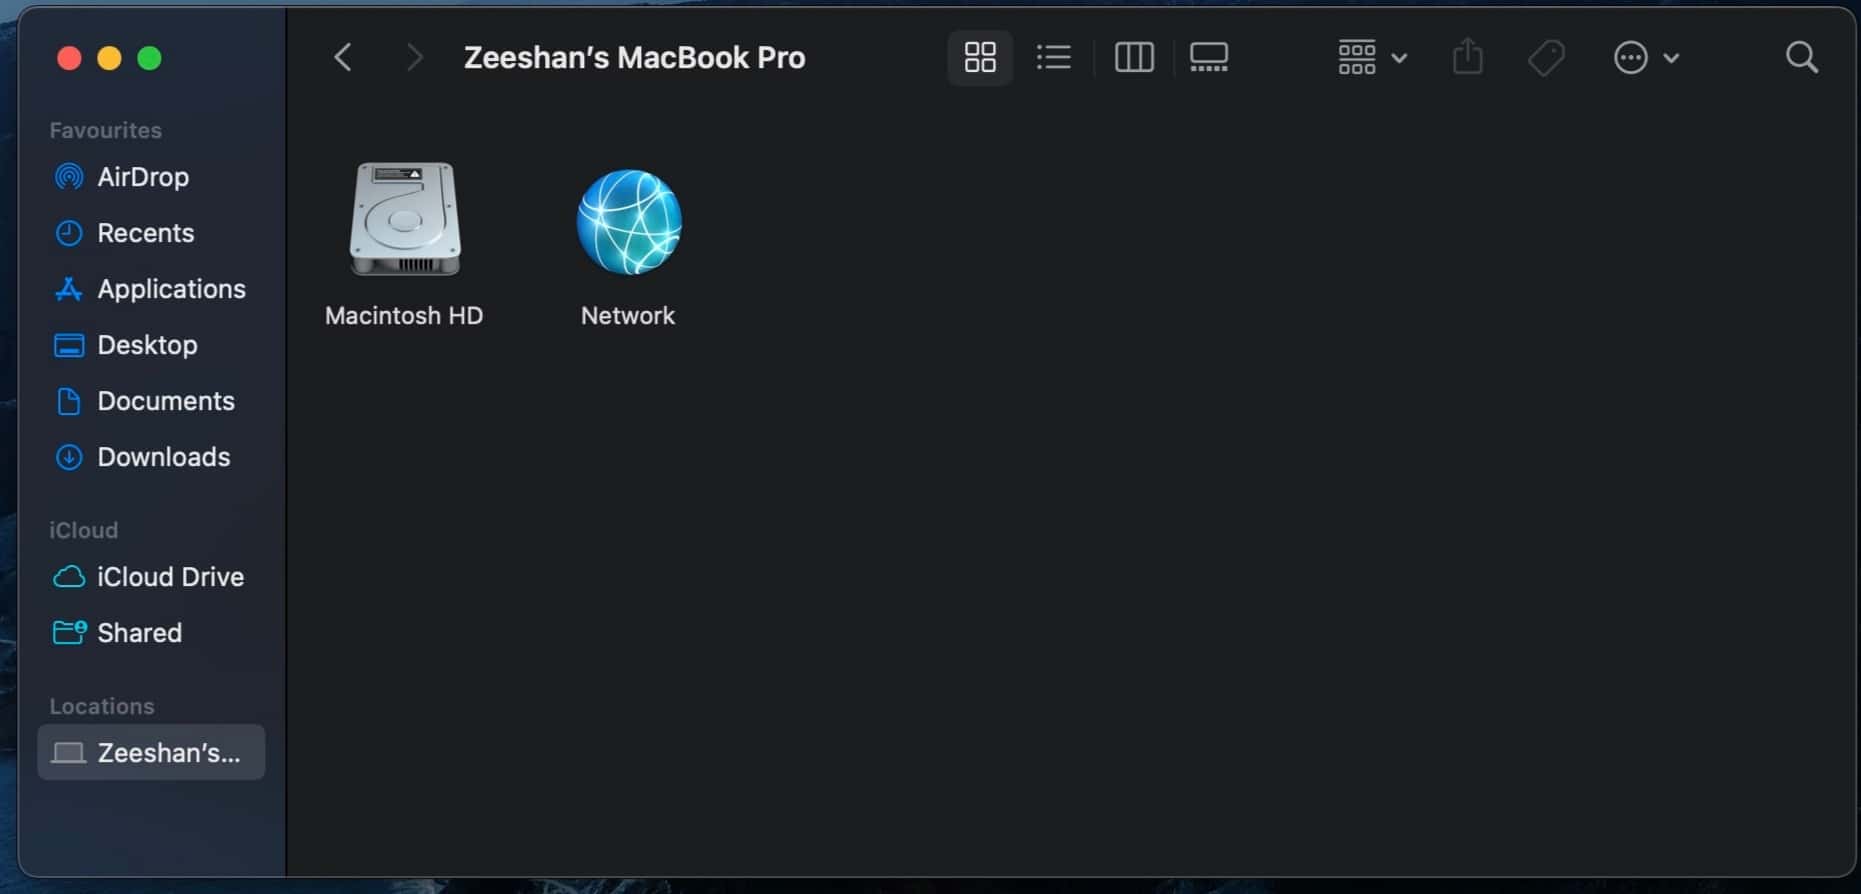The width and height of the screenshot is (1861, 894).
Task: Open iCloud Drive in the sidebar
Action: point(151,577)
